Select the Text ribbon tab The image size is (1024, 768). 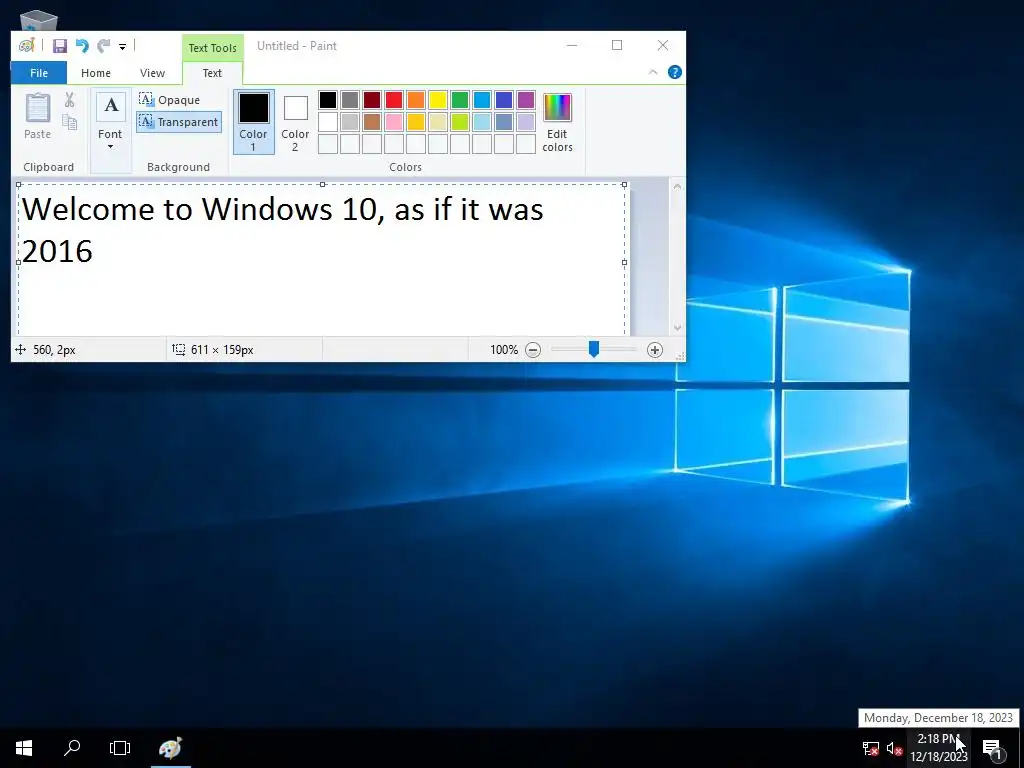[x=212, y=72]
